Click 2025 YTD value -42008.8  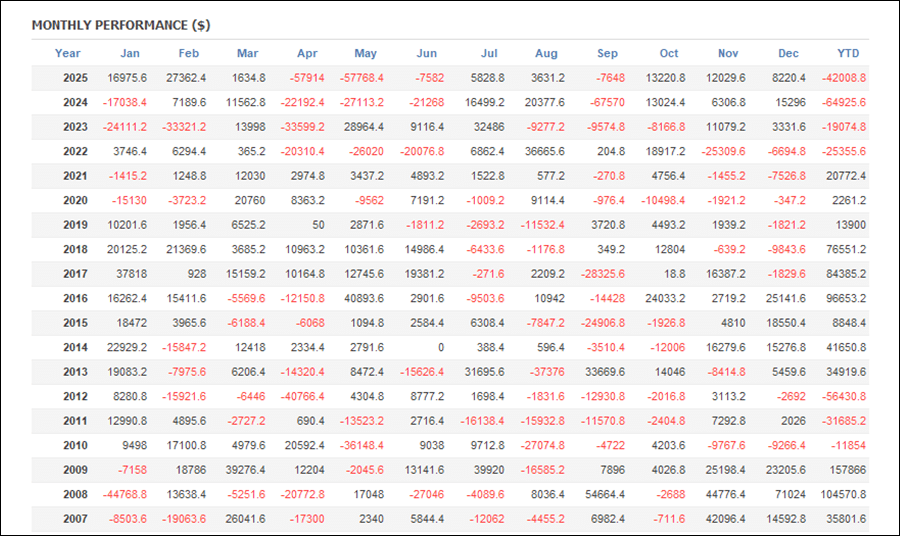click(x=841, y=78)
